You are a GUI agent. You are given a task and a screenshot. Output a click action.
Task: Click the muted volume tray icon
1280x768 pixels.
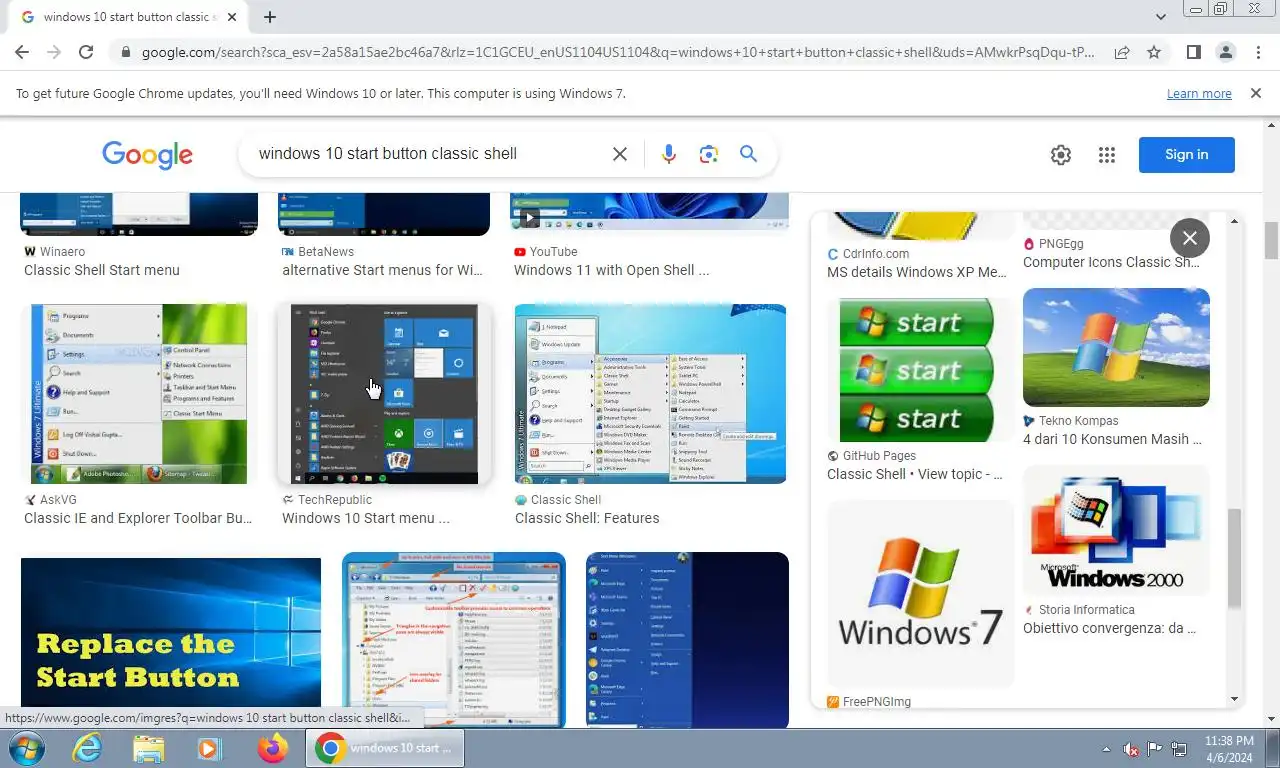[1131, 749]
